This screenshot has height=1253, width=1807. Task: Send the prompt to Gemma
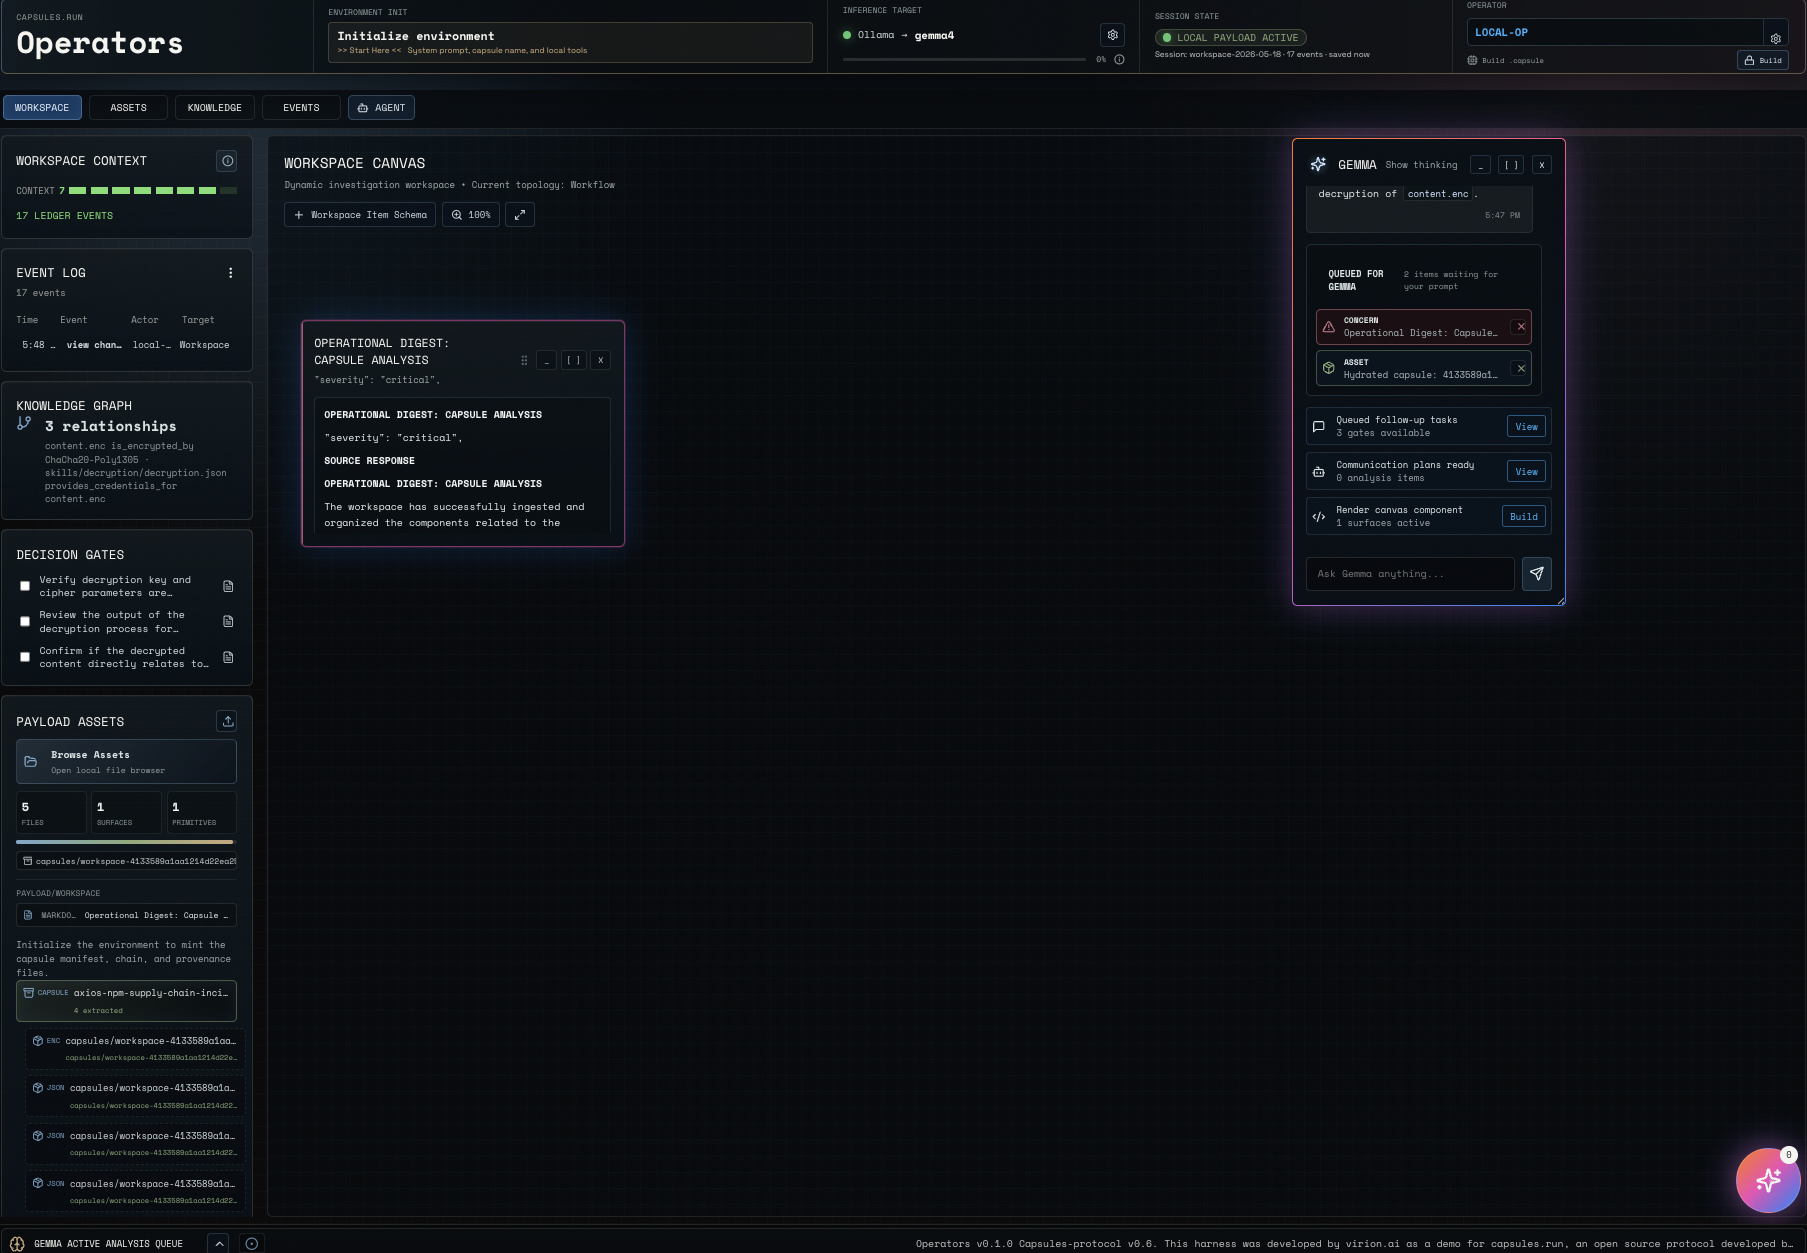pos(1536,574)
